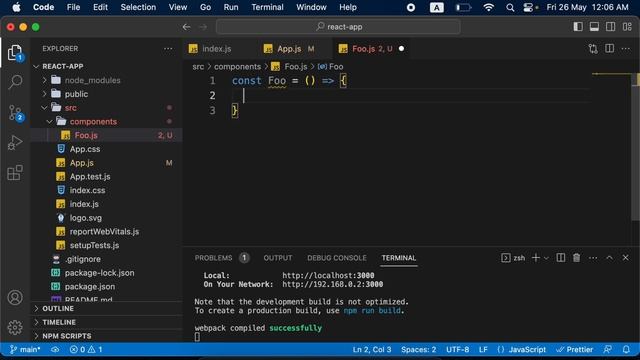Maximize the panel with the up chevron

609,258
